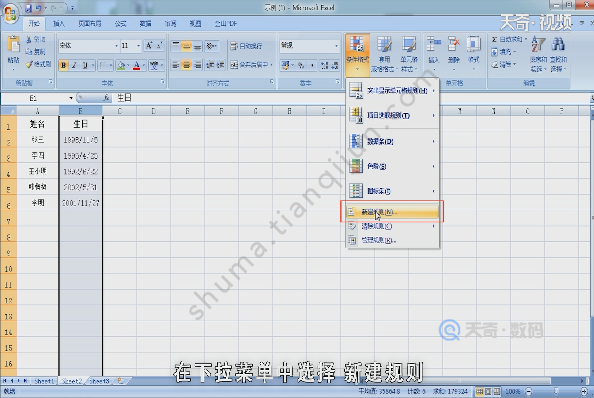Toggle Top Align vertical alignment

(x=175, y=46)
